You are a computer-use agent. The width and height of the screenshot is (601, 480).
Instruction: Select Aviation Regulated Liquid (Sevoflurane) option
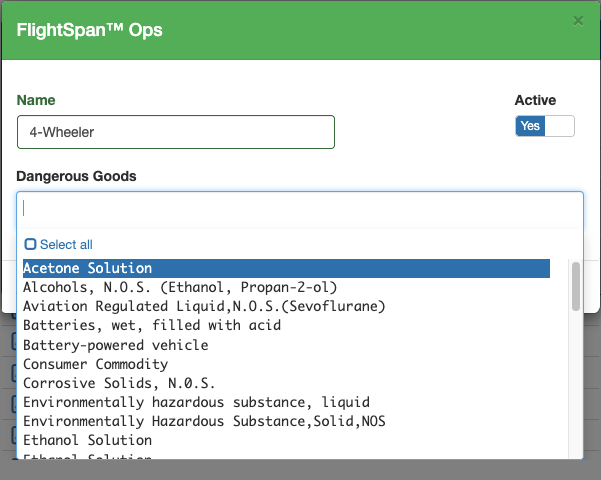point(286,306)
